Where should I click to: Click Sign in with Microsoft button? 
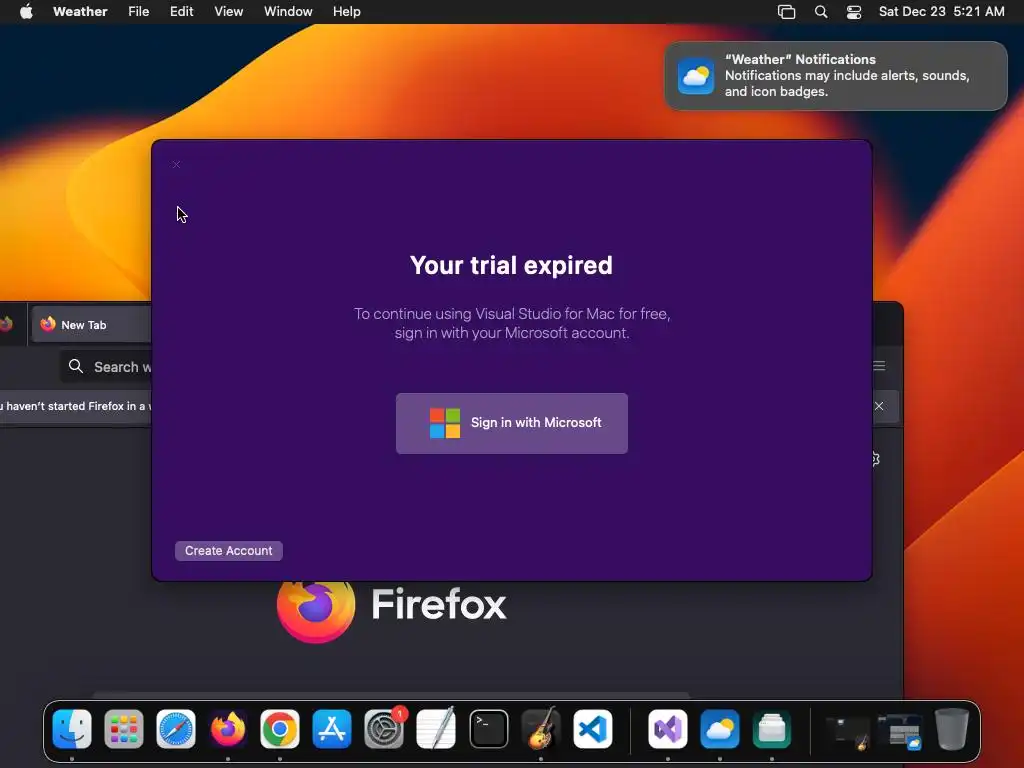coord(511,423)
